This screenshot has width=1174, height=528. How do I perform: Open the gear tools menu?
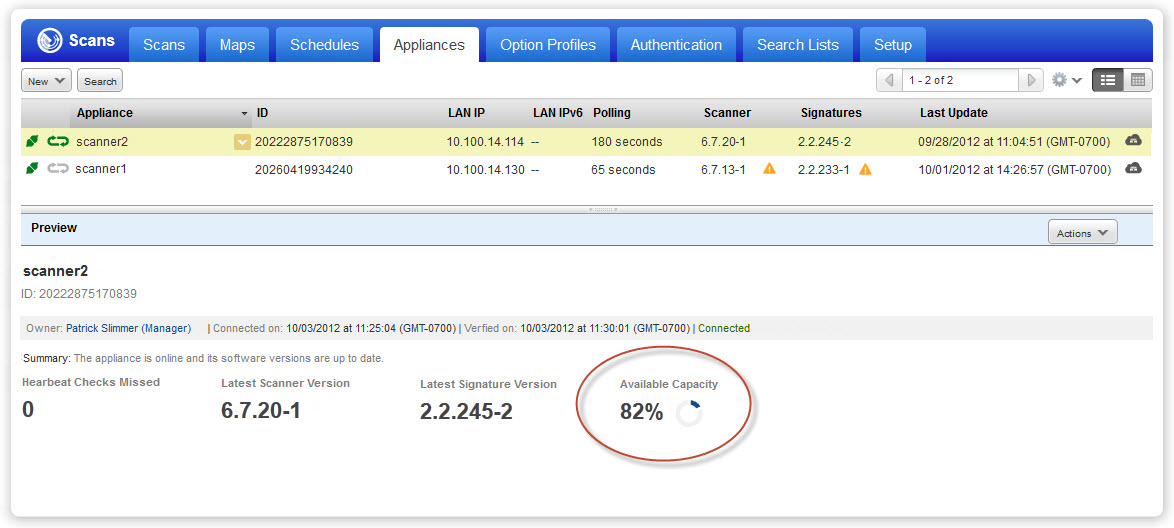[x=1066, y=80]
